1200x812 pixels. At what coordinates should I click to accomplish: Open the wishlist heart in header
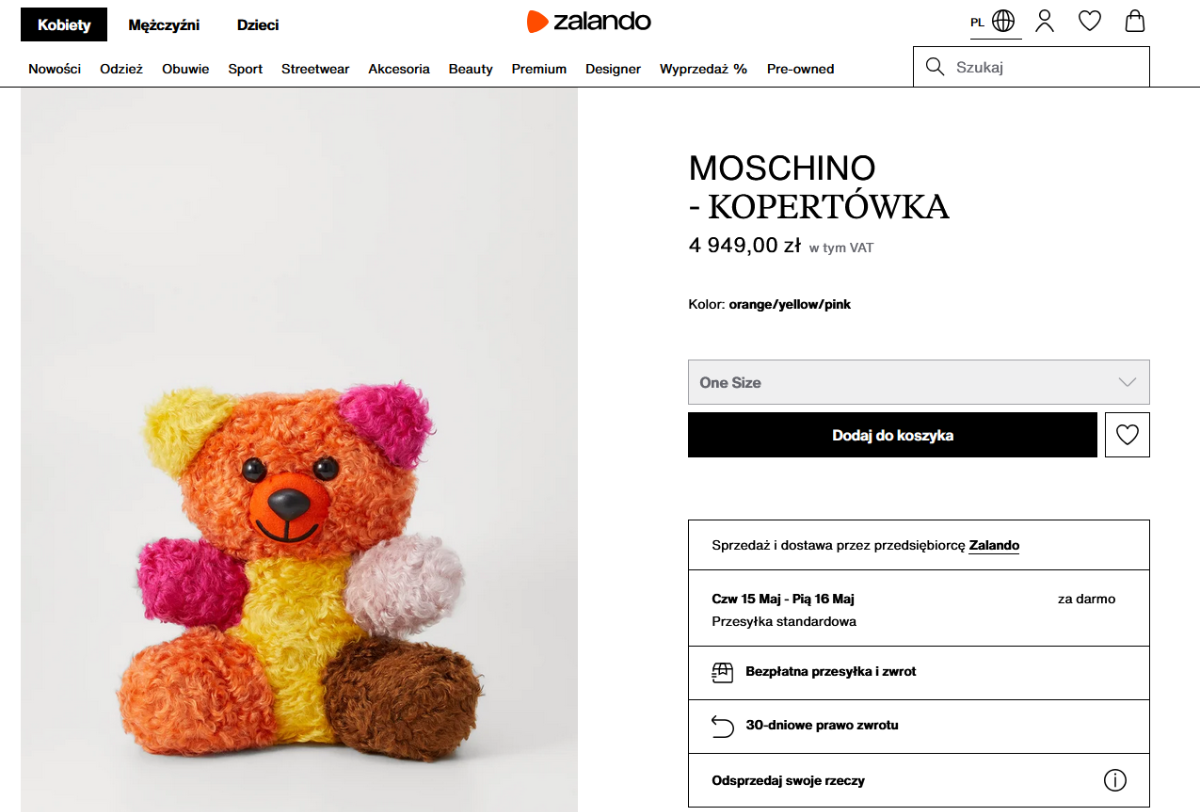[x=1089, y=21]
